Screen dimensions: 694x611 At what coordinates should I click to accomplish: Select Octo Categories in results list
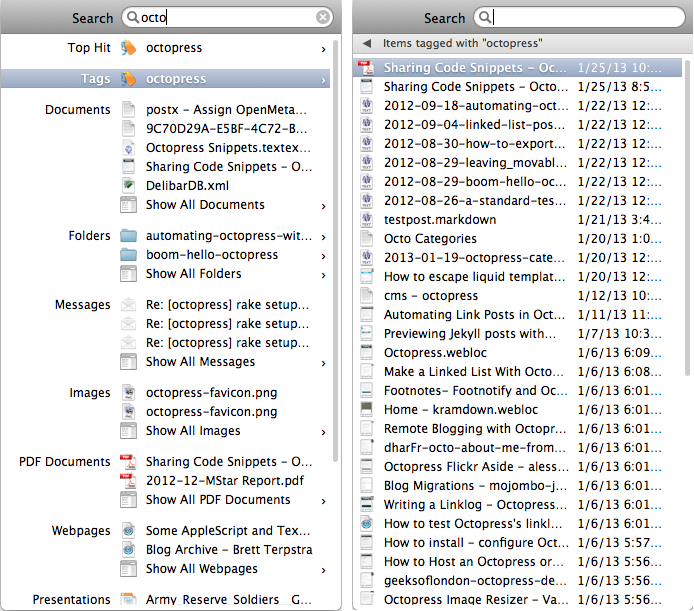click(x=430, y=239)
